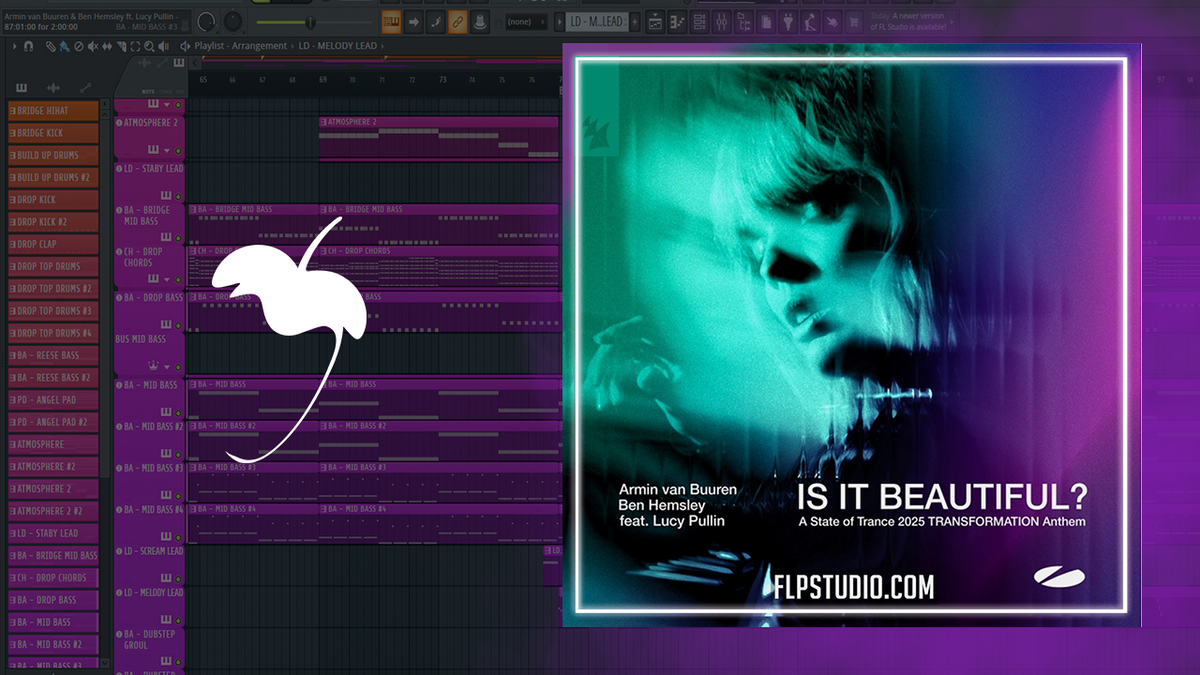Open the Mixer from the top toolbar

[723, 21]
